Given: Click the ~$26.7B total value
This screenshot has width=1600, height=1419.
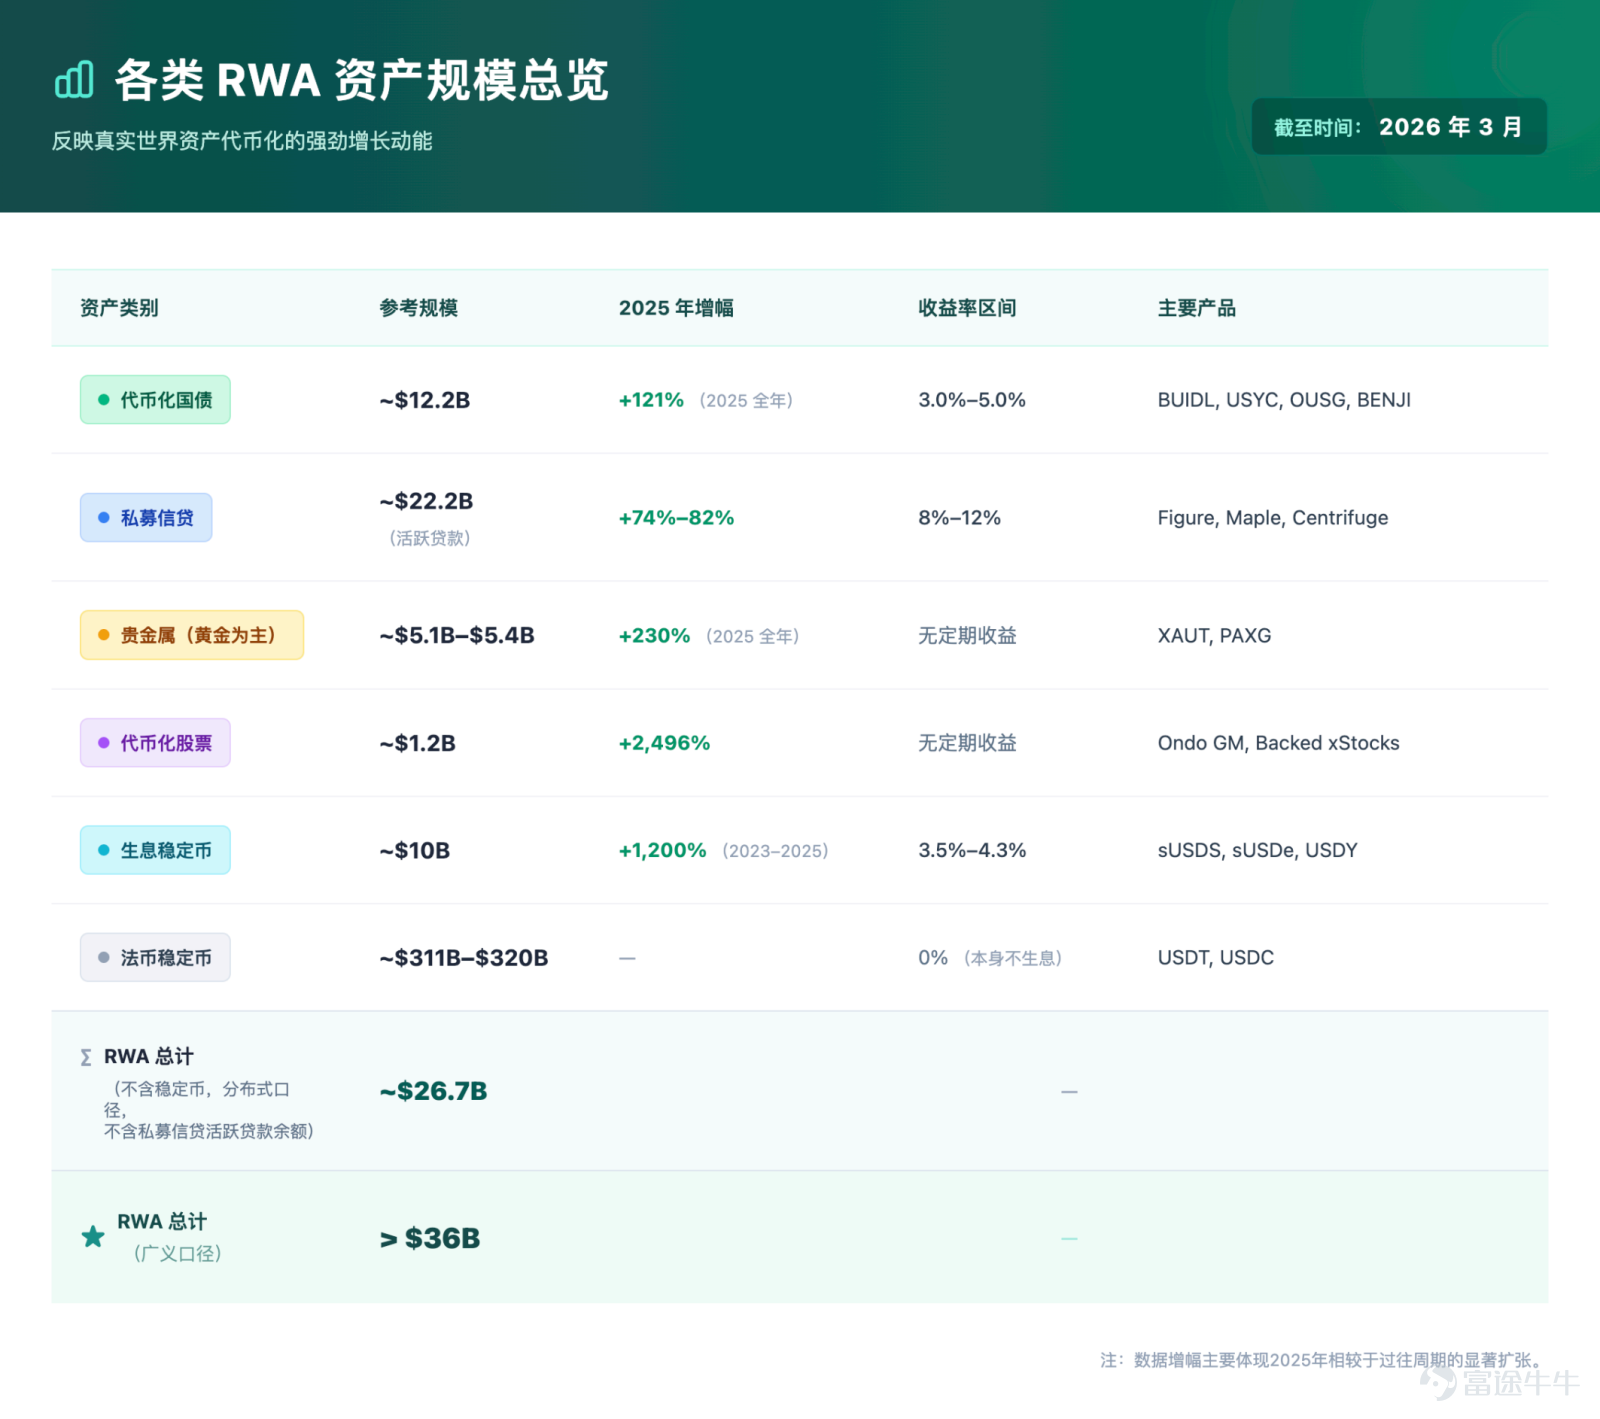Looking at the screenshot, I should [x=433, y=1091].
